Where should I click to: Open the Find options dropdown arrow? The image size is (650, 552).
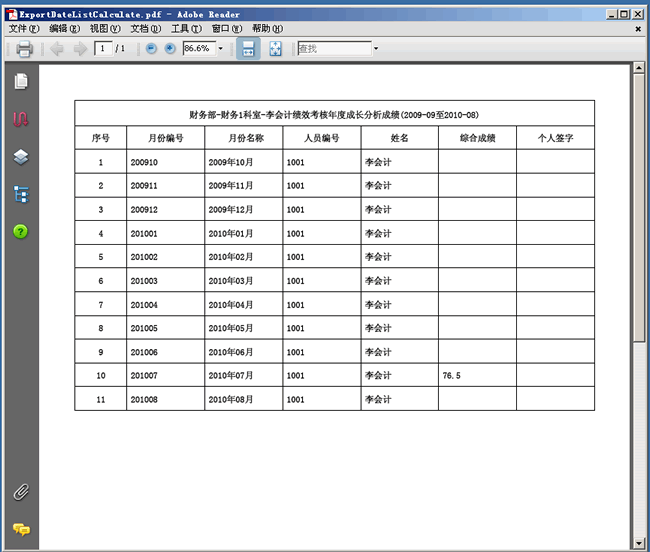(376, 48)
